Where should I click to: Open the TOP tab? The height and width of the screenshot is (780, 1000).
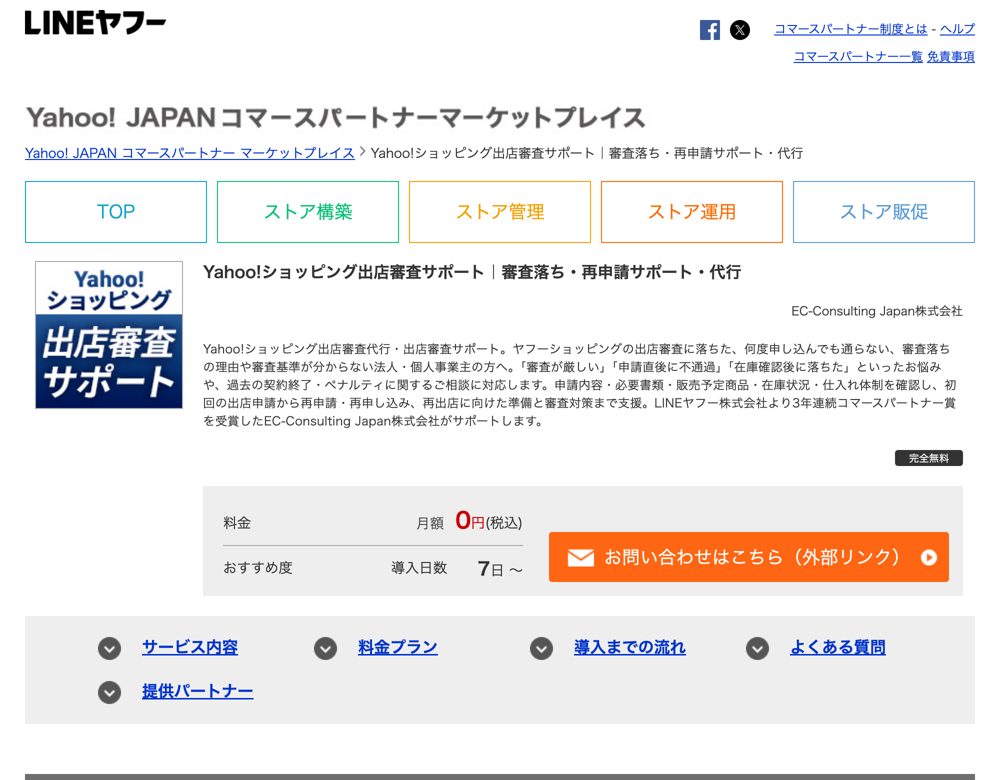point(116,212)
